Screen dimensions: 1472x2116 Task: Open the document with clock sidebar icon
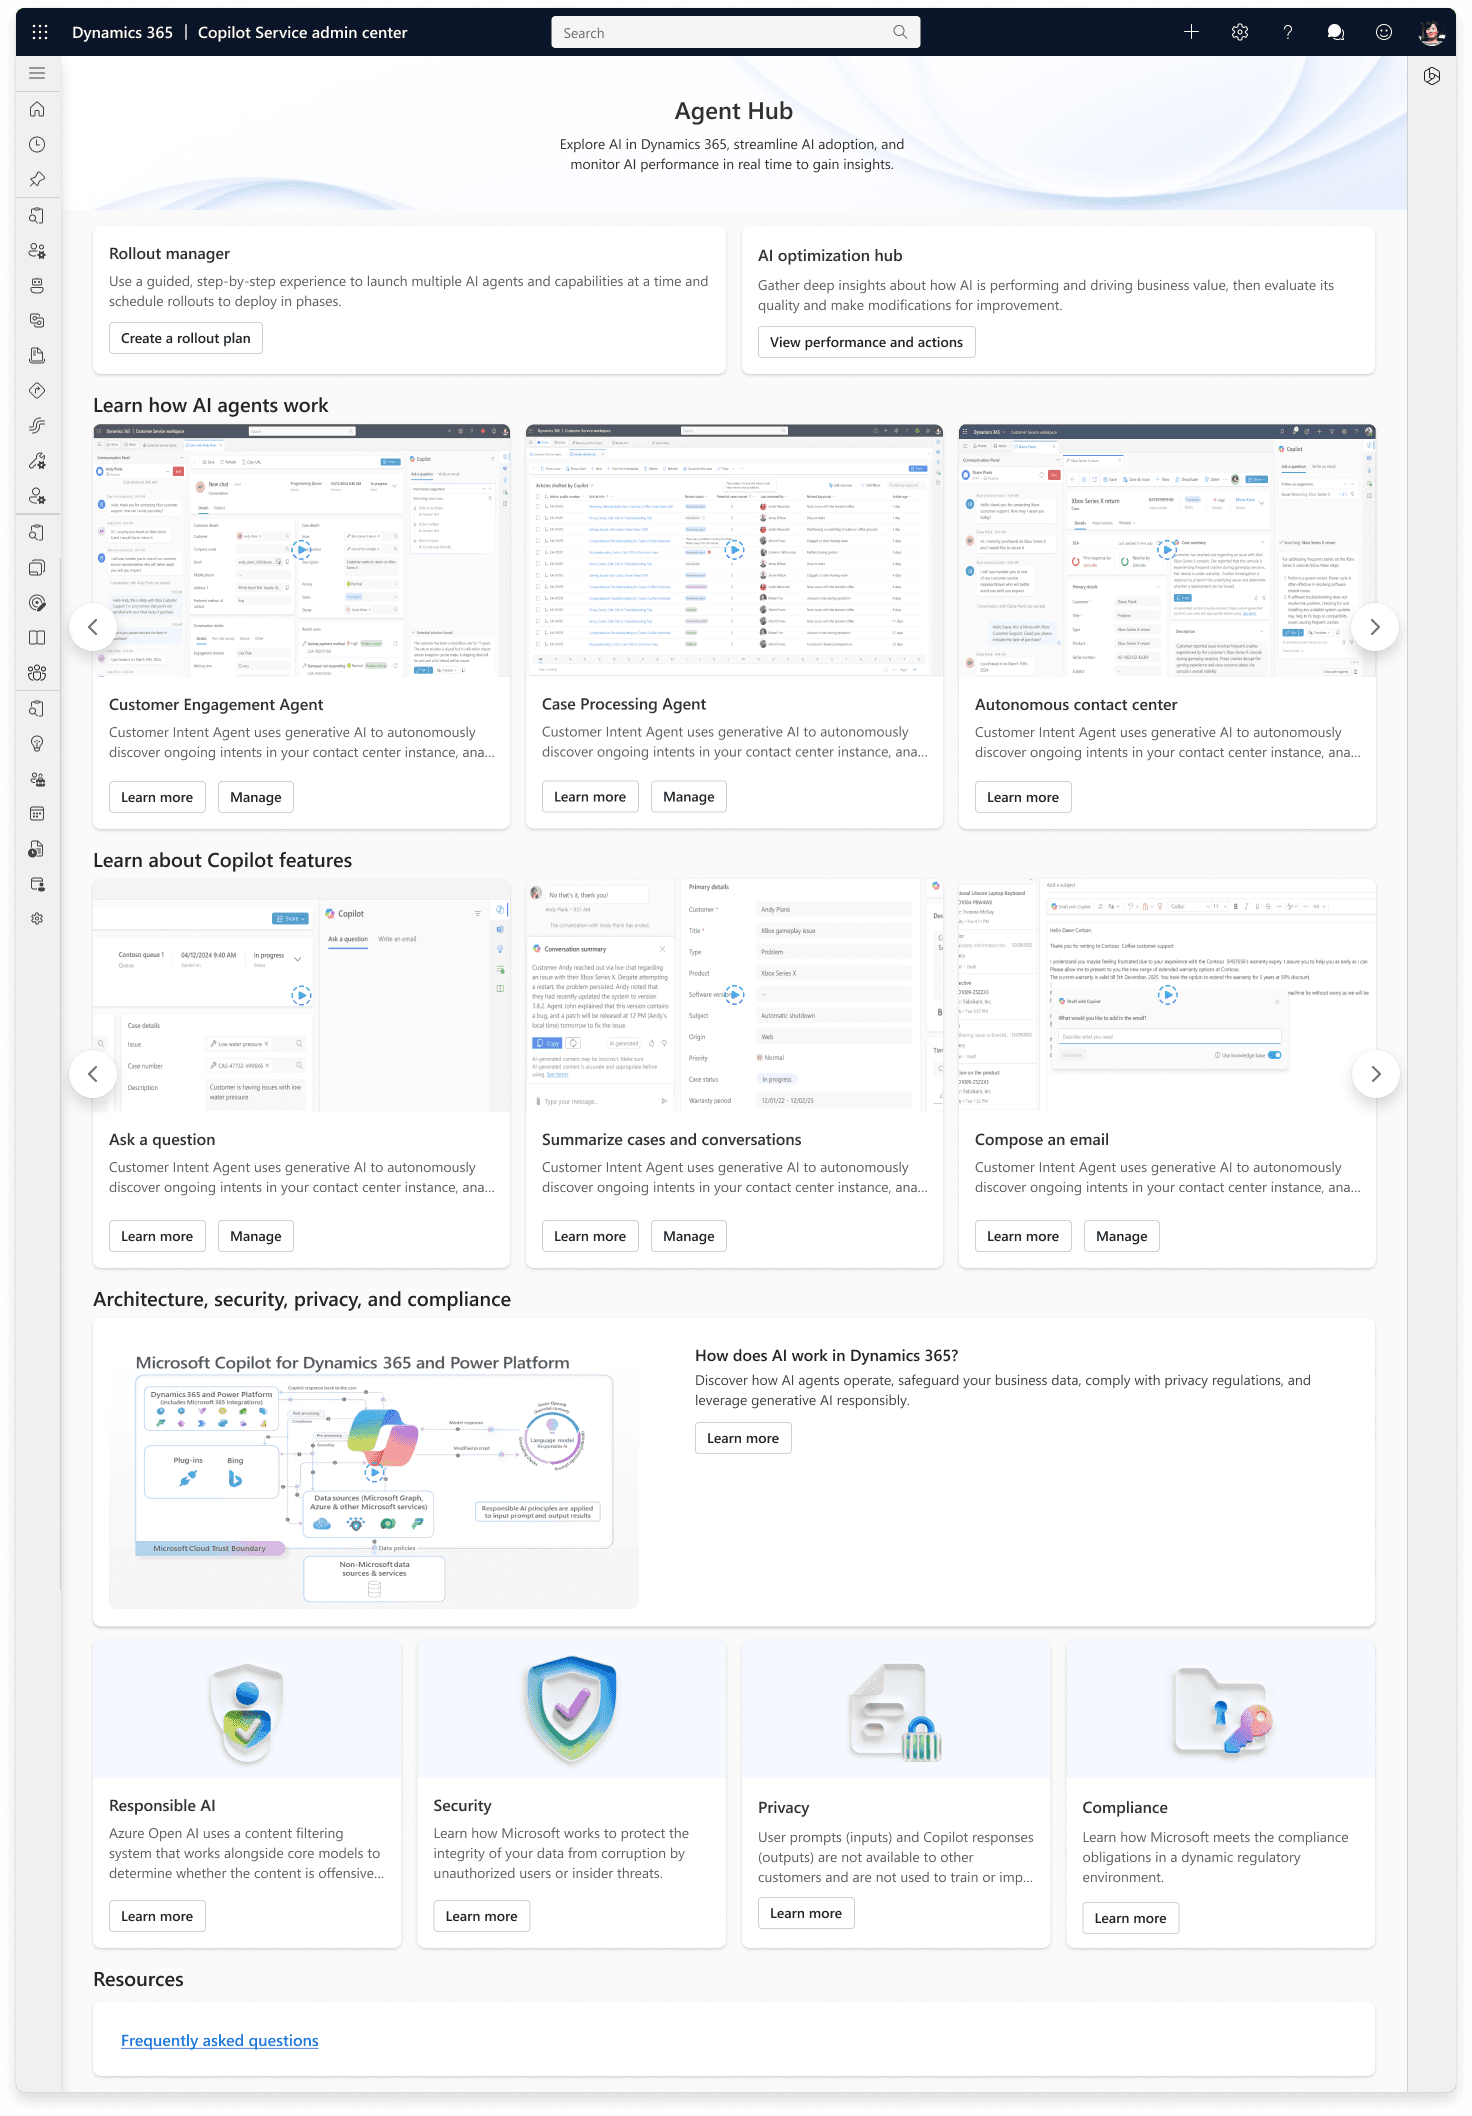(x=37, y=849)
